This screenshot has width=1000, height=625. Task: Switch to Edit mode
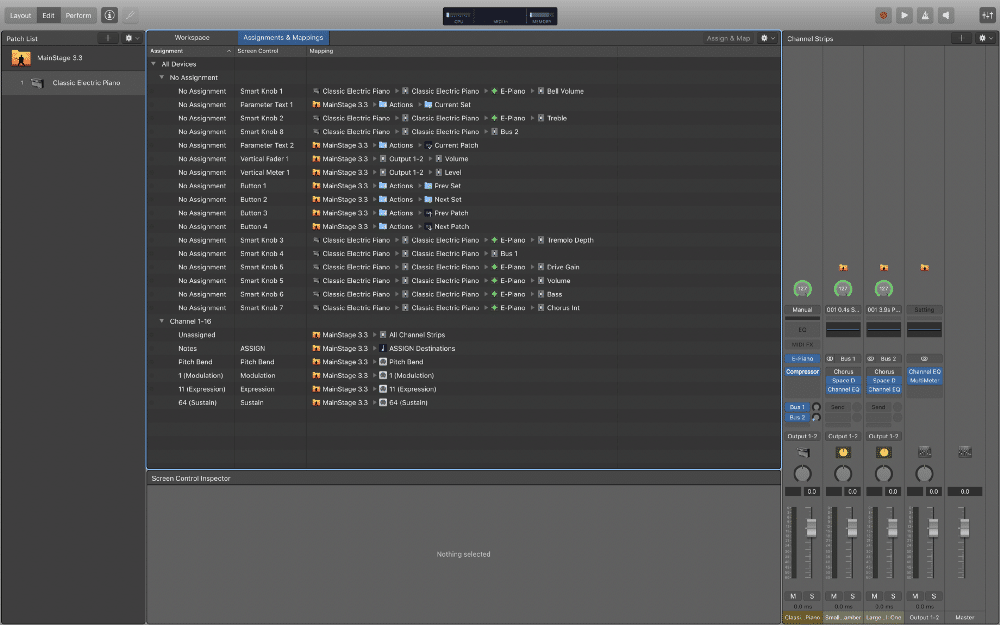coord(48,15)
